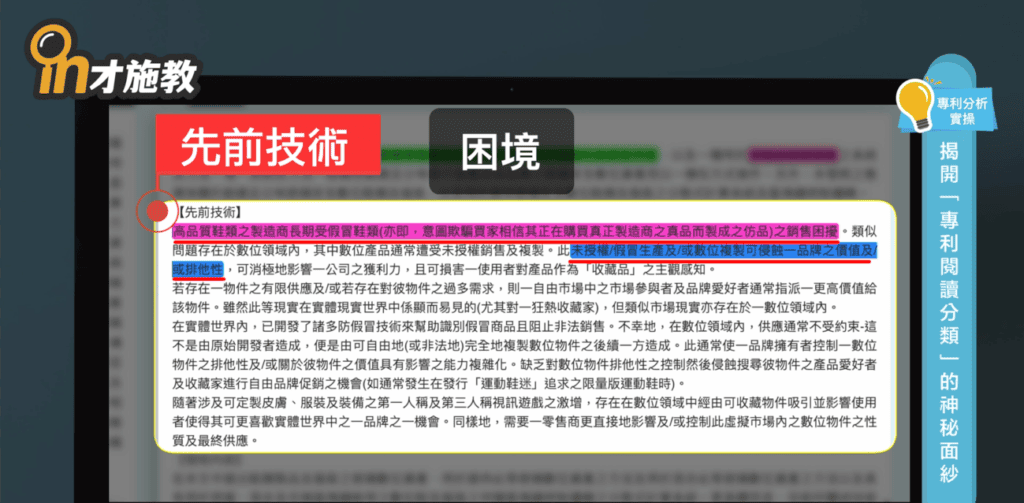1024x503 pixels.
Task: Click the yellow lightbulb icon
Action: click(x=917, y=104)
